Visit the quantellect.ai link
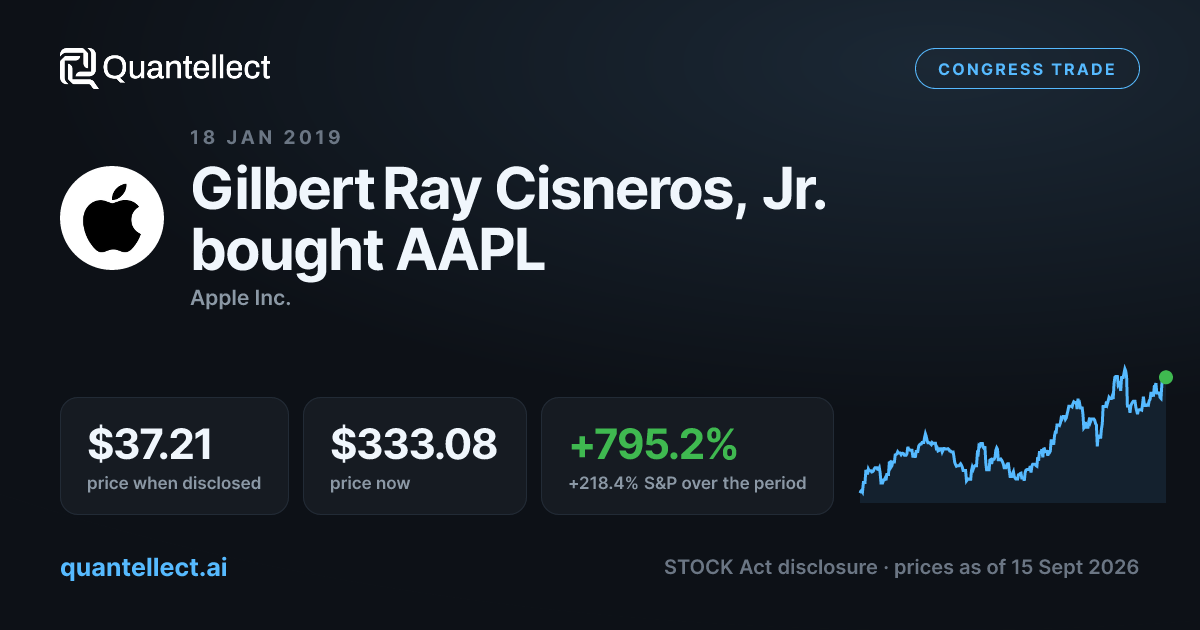 144,567
